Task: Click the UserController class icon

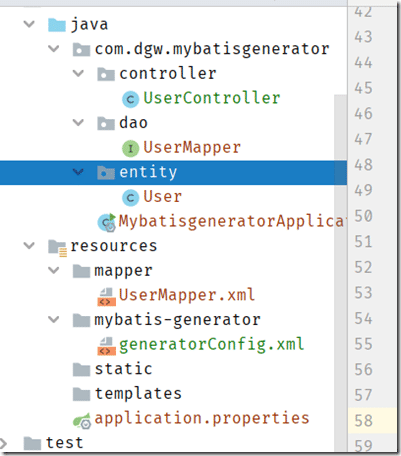Action: [130, 99]
